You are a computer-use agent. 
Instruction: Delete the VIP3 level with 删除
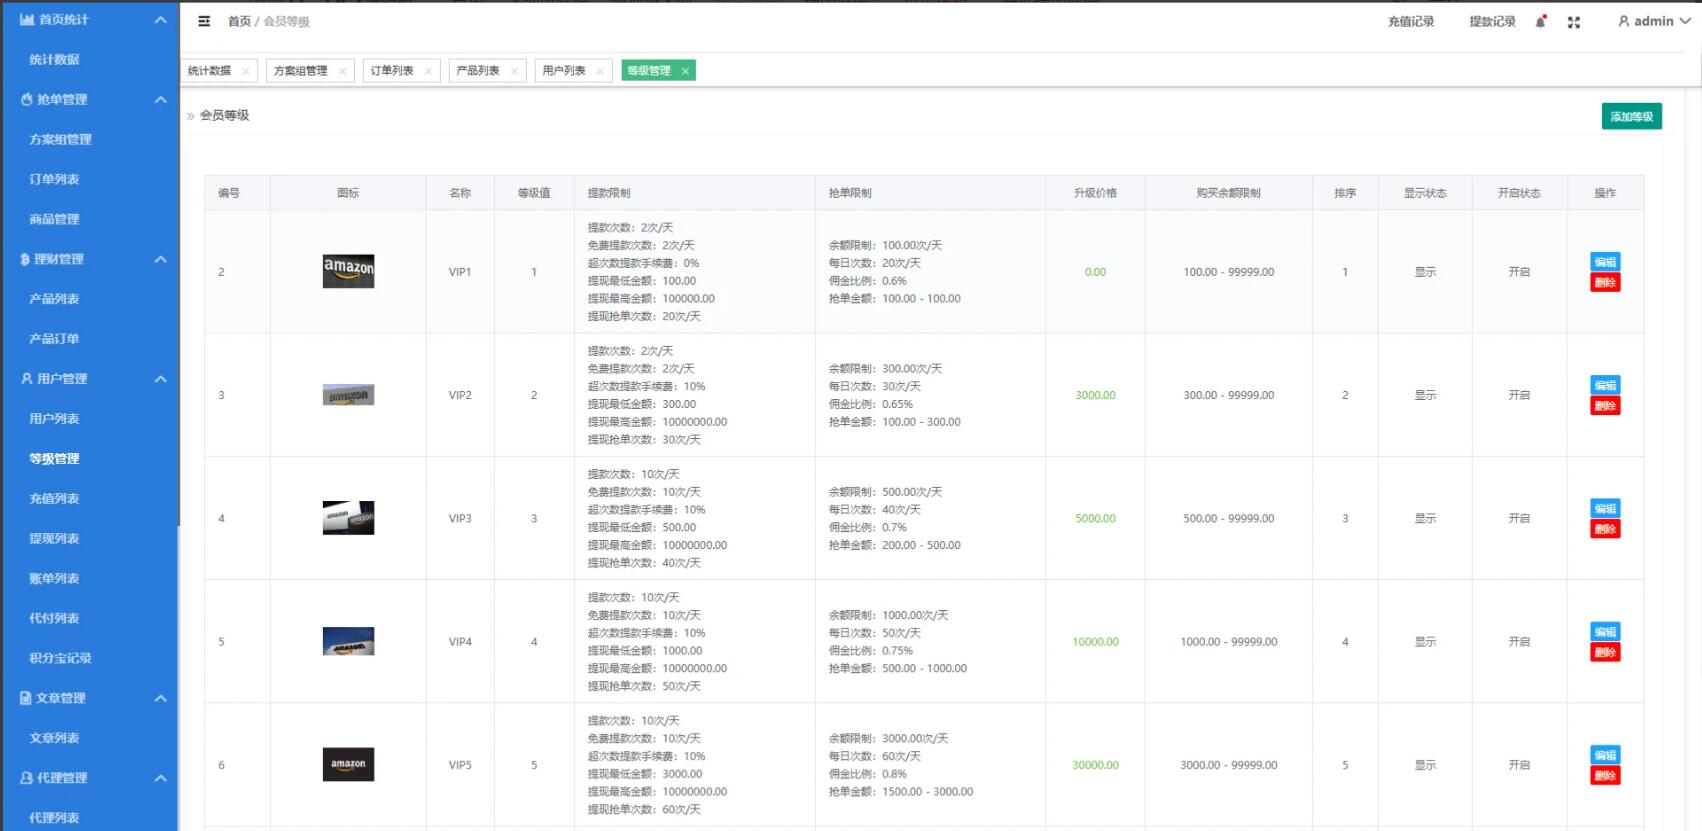point(1605,529)
